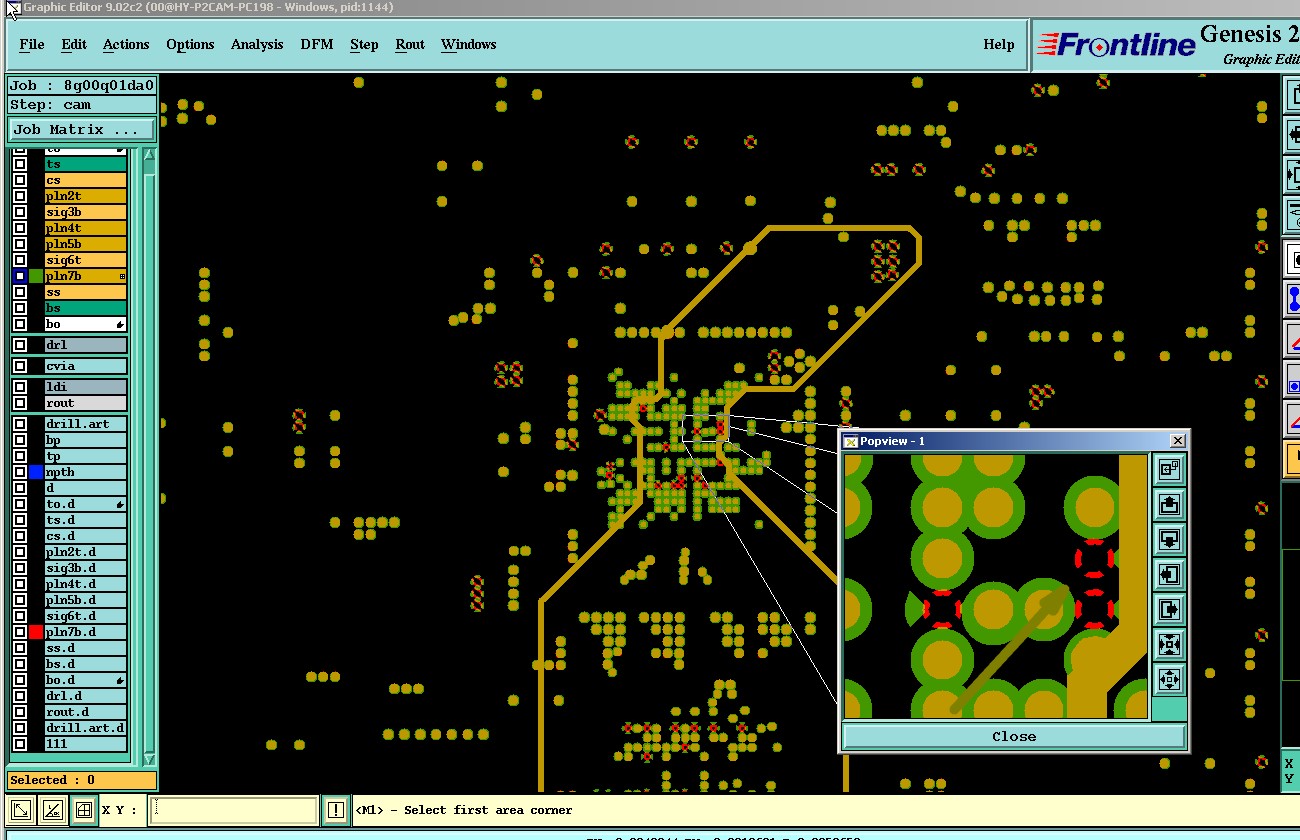The width and height of the screenshot is (1300, 840).
Task: Click the second icon on right toolbar
Action: pyautogui.click(x=1292, y=134)
